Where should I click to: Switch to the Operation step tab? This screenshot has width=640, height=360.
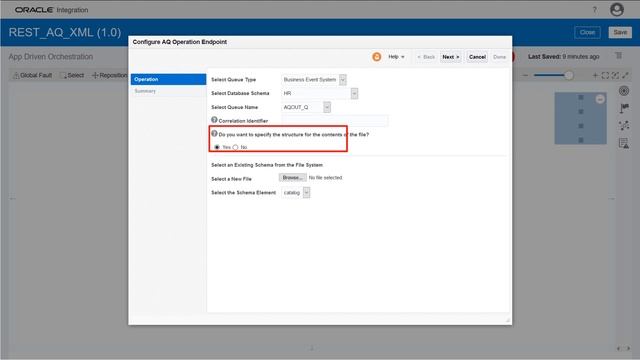coord(168,79)
